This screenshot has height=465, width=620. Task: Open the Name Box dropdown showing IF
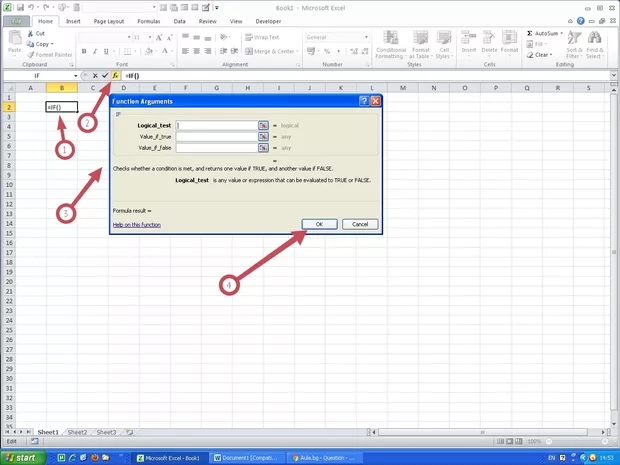pos(75,76)
